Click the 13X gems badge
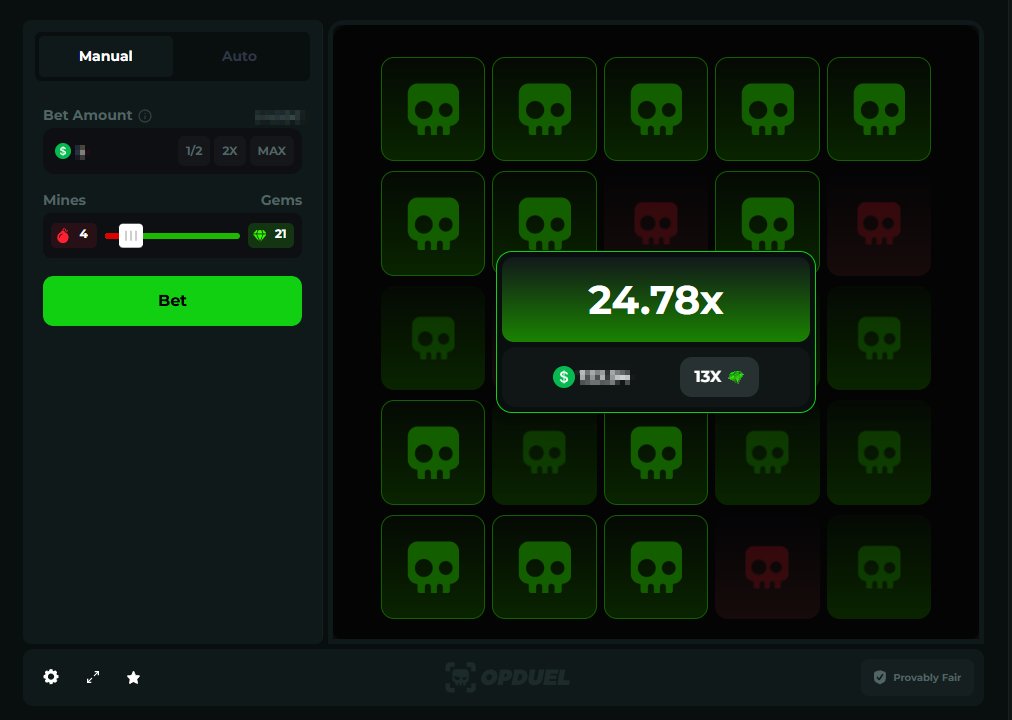 pos(719,377)
